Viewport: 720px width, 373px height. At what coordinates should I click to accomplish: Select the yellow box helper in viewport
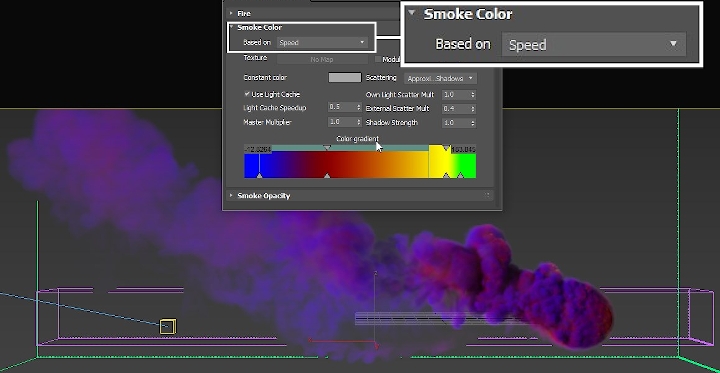(168, 326)
